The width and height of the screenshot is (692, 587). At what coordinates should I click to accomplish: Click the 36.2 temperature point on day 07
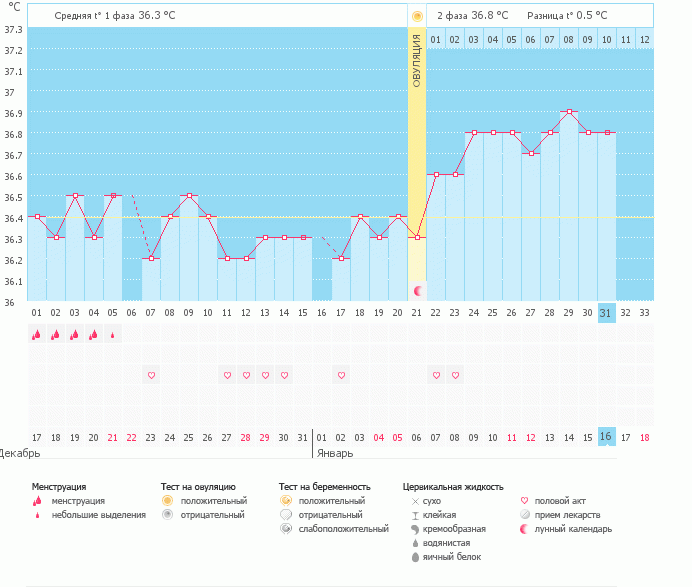click(x=151, y=259)
